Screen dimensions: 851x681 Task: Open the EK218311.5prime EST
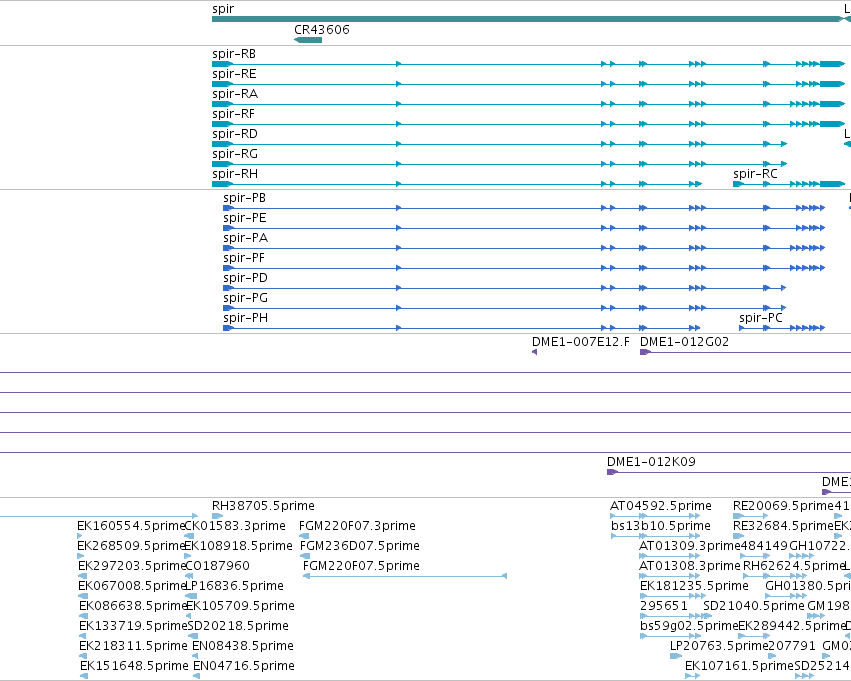[x=133, y=646]
